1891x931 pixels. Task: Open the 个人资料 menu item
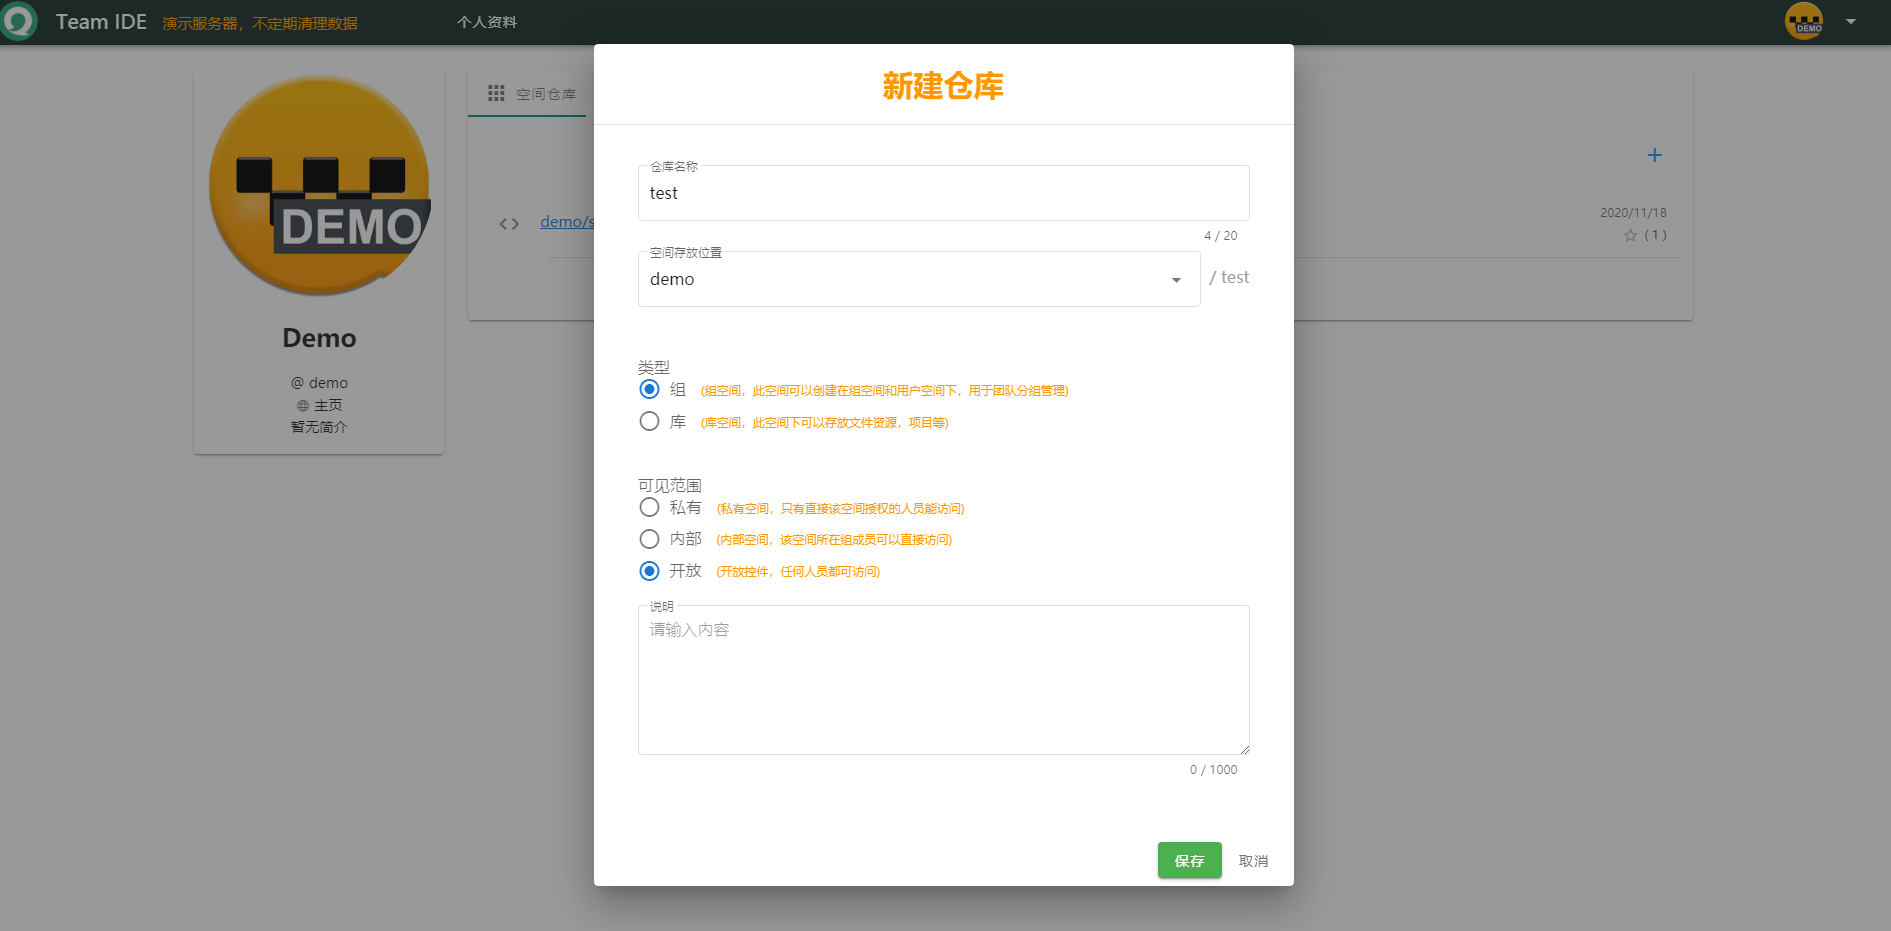(487, 20)
